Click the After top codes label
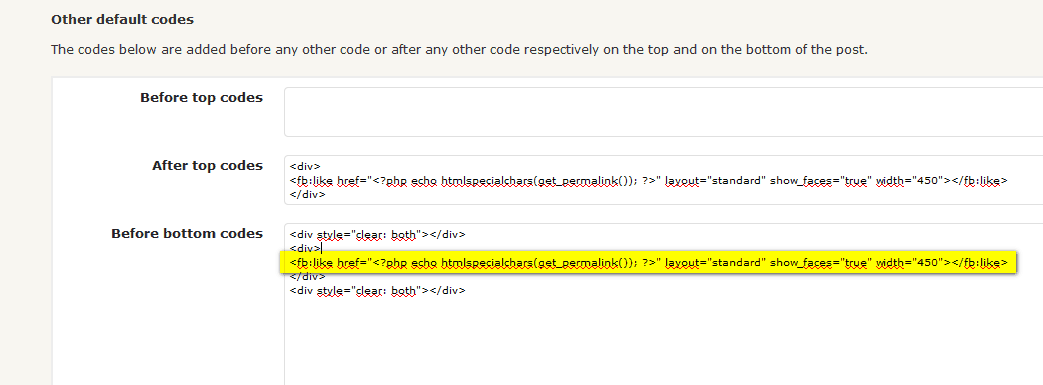 coord(208,166)
